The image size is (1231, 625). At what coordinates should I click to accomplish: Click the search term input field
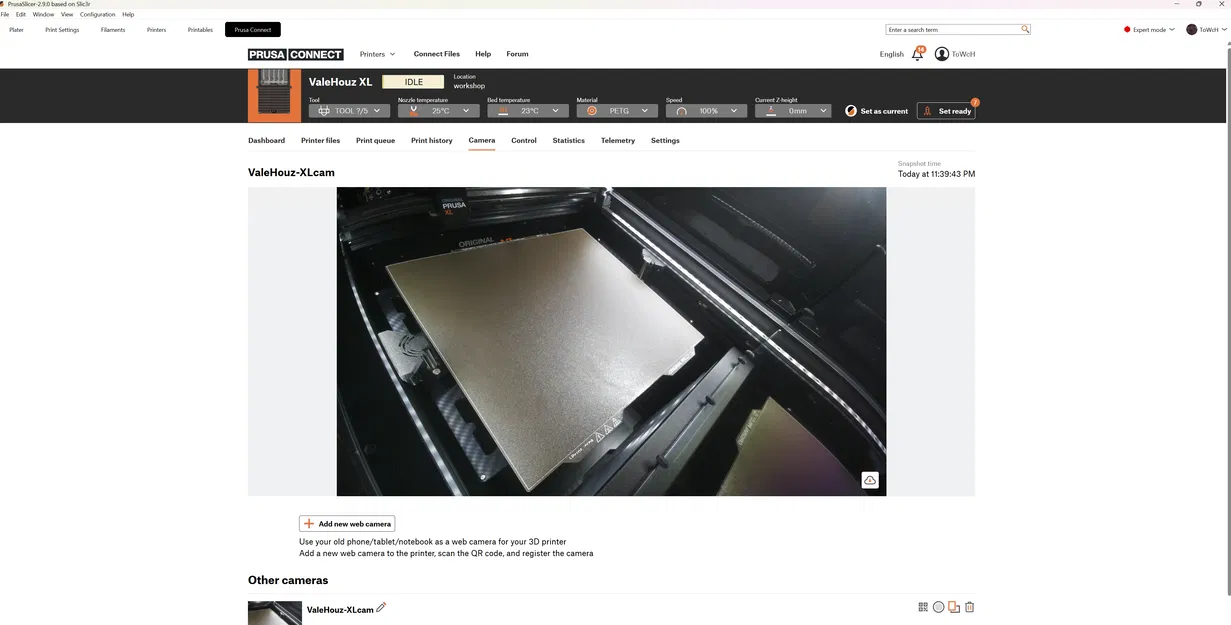click(x=950, y=29)
